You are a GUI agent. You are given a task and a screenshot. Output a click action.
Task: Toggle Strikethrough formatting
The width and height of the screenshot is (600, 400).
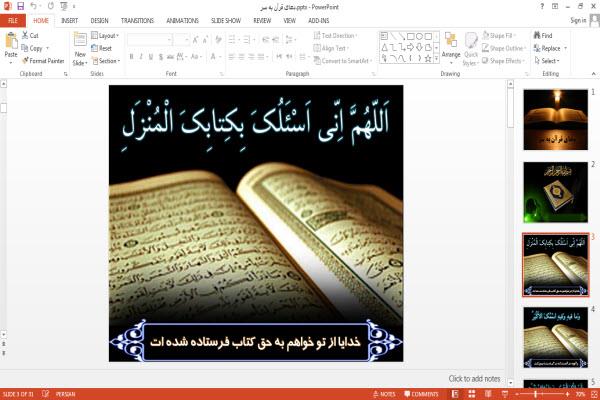170,57
